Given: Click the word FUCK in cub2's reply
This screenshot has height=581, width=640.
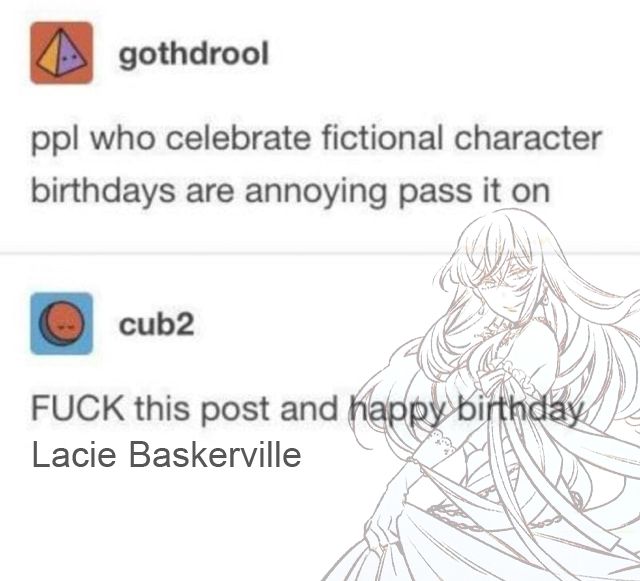Looking at the screenshot, I should tap(78, 408).
